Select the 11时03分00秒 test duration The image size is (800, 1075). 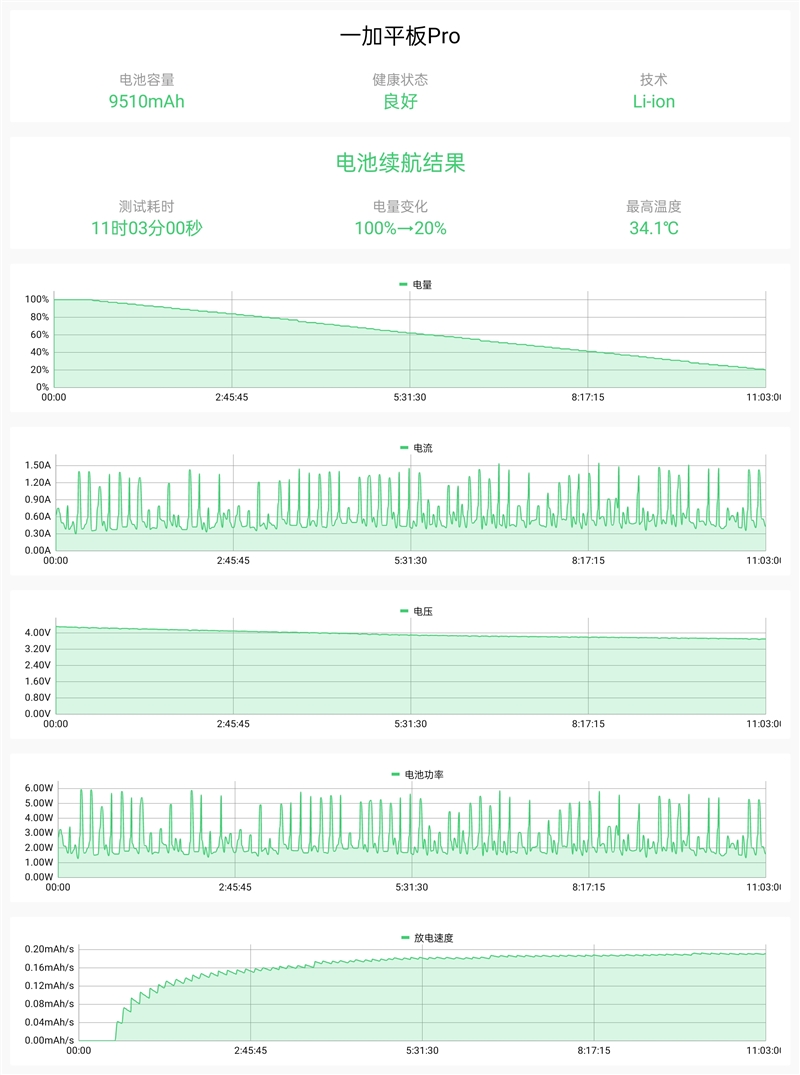pyautogui.click(x=146, y=228)
